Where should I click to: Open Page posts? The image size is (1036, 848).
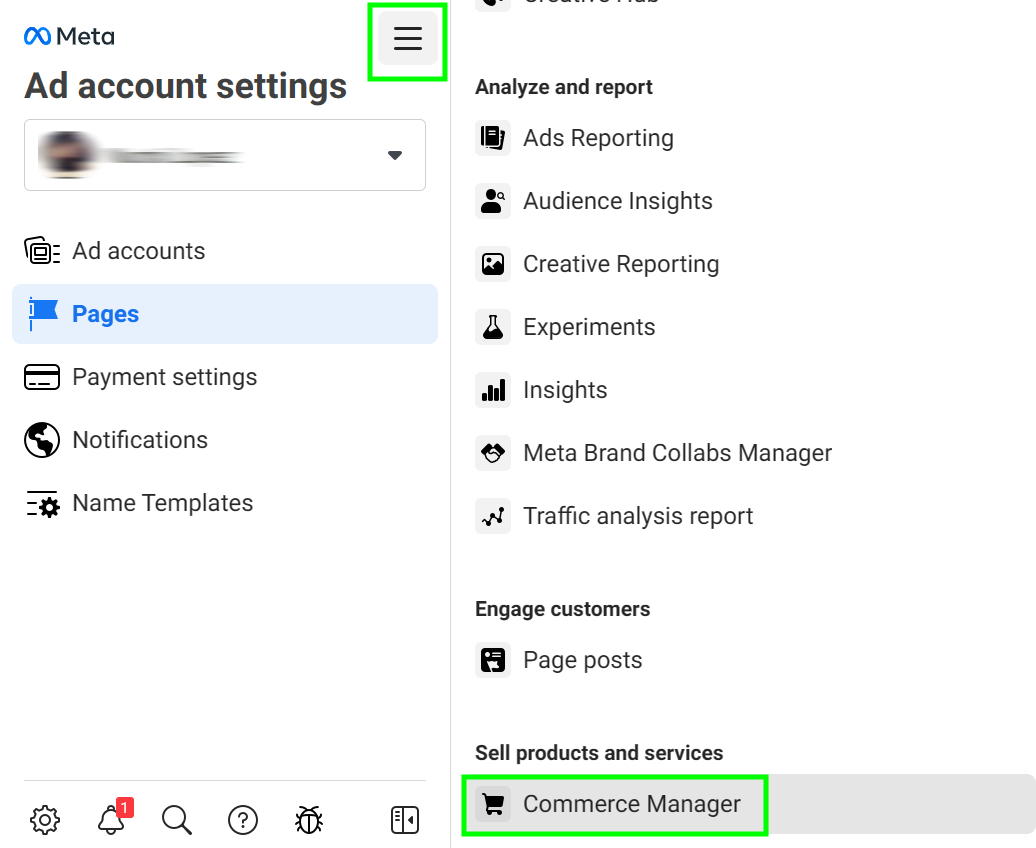[x=582, y=660]
